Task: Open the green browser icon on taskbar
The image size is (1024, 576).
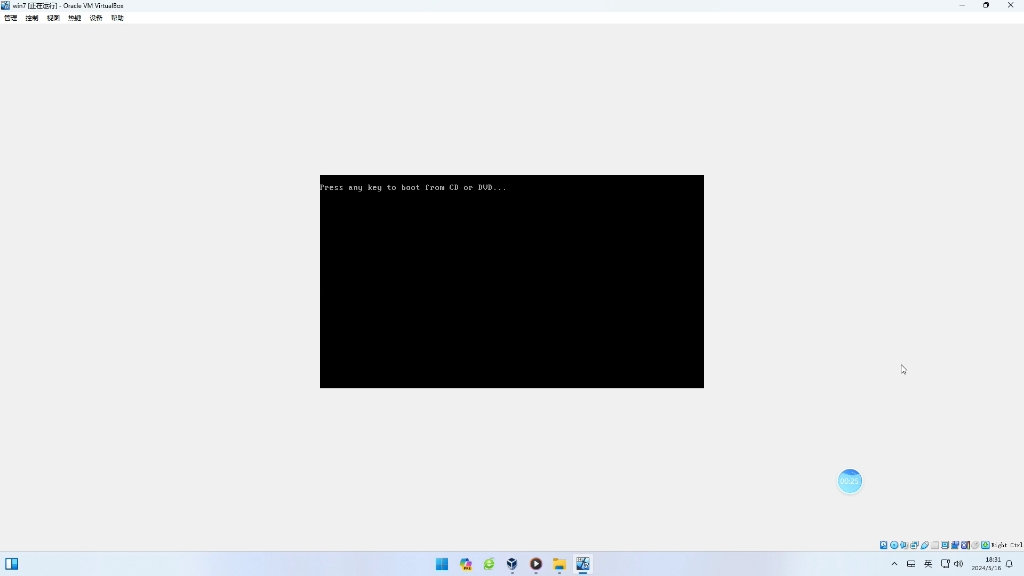Action: (x=489, y=564)
